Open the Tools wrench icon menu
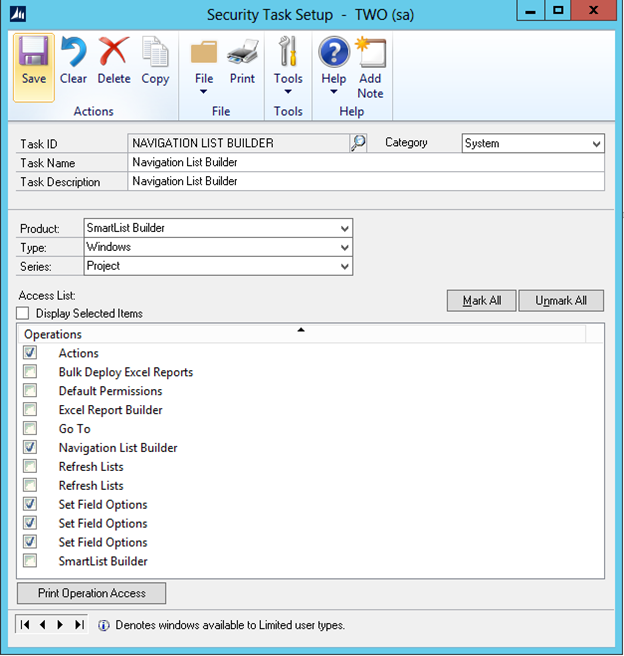The image size is (624, 656). pyautogui.click(x=288, y=51)
